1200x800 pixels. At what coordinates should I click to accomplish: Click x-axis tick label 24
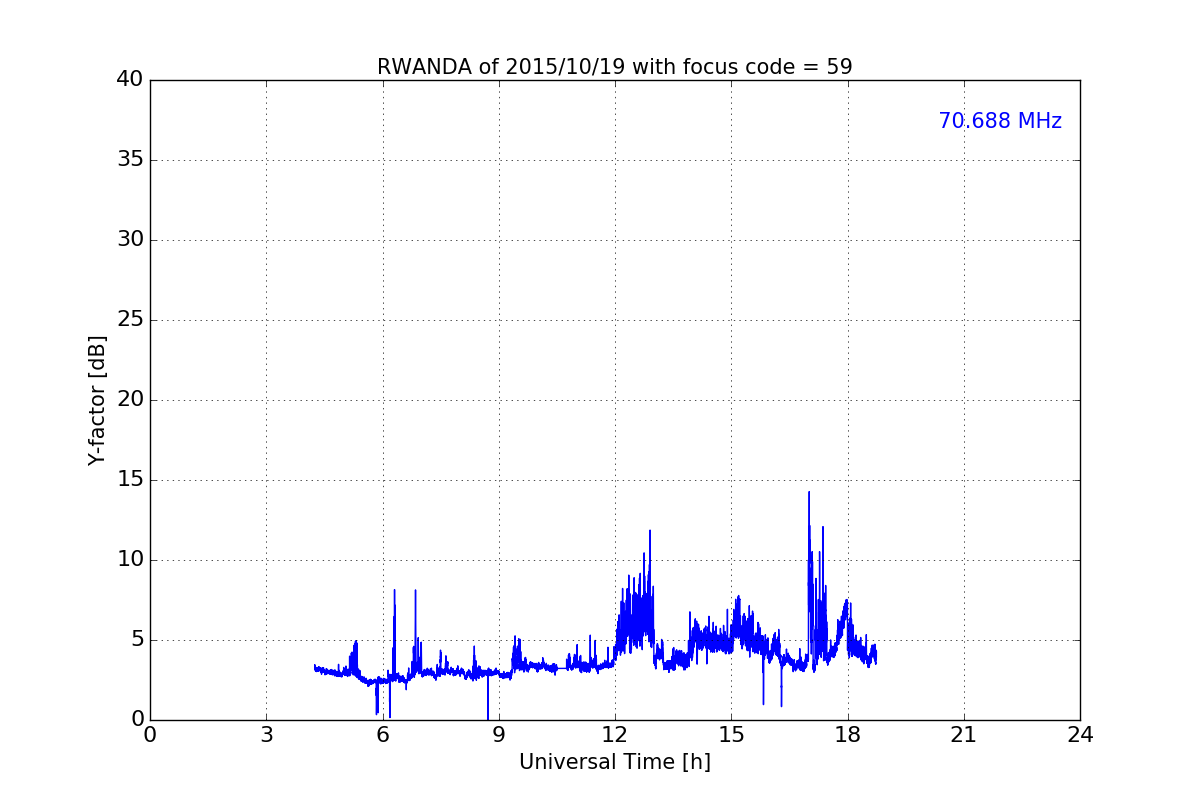pyautogui.click(x=1080, y=734)
